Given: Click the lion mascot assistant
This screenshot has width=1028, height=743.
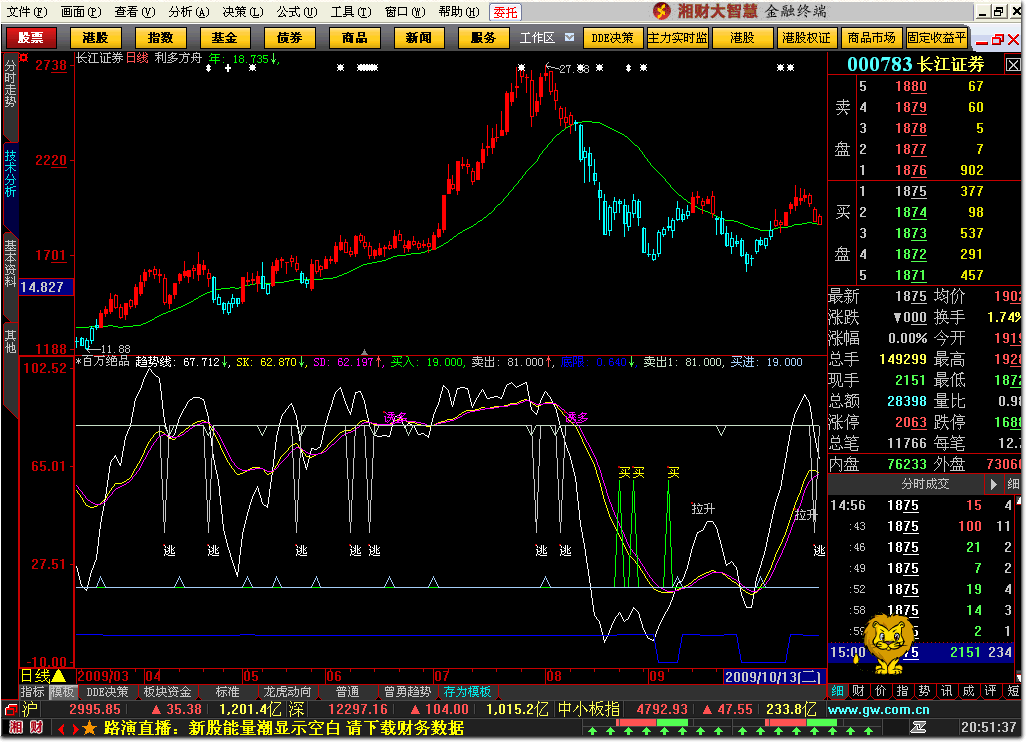Looking at the screenshot, I should coord(888,645).
